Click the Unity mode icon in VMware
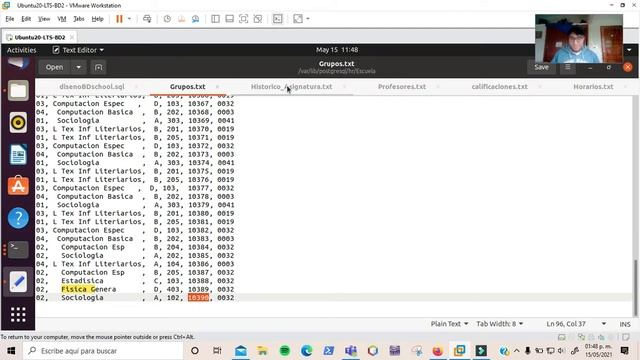Screen dimensions: 640x360 coord(258,19)
